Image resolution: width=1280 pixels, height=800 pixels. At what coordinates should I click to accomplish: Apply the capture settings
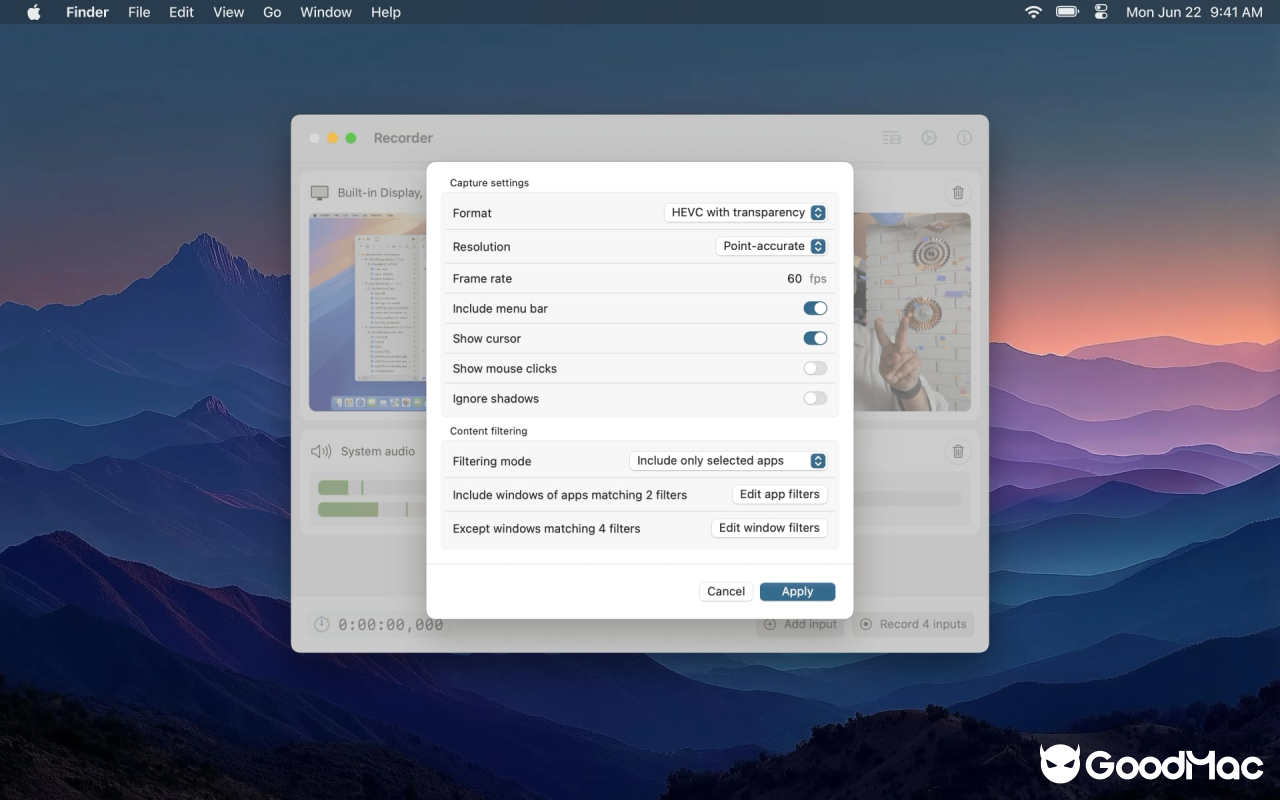pyautogui.click(x=797, y=591)
